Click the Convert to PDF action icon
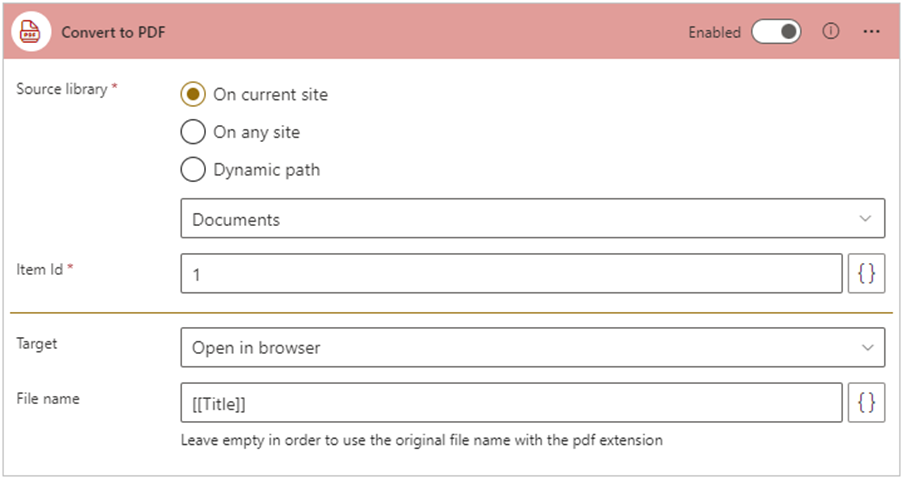Image resolution: width=903 pixels, height=479 pixels. [x=31, y=32]
